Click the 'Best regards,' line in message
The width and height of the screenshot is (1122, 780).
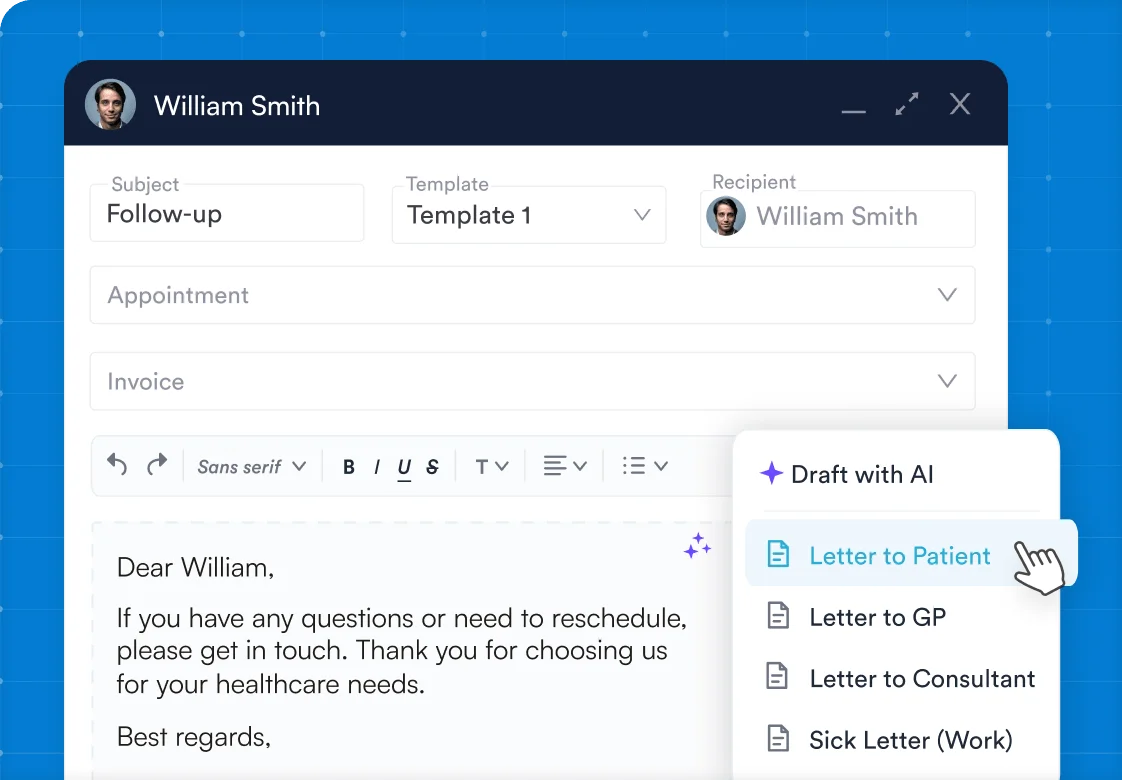tap(194, 736)
